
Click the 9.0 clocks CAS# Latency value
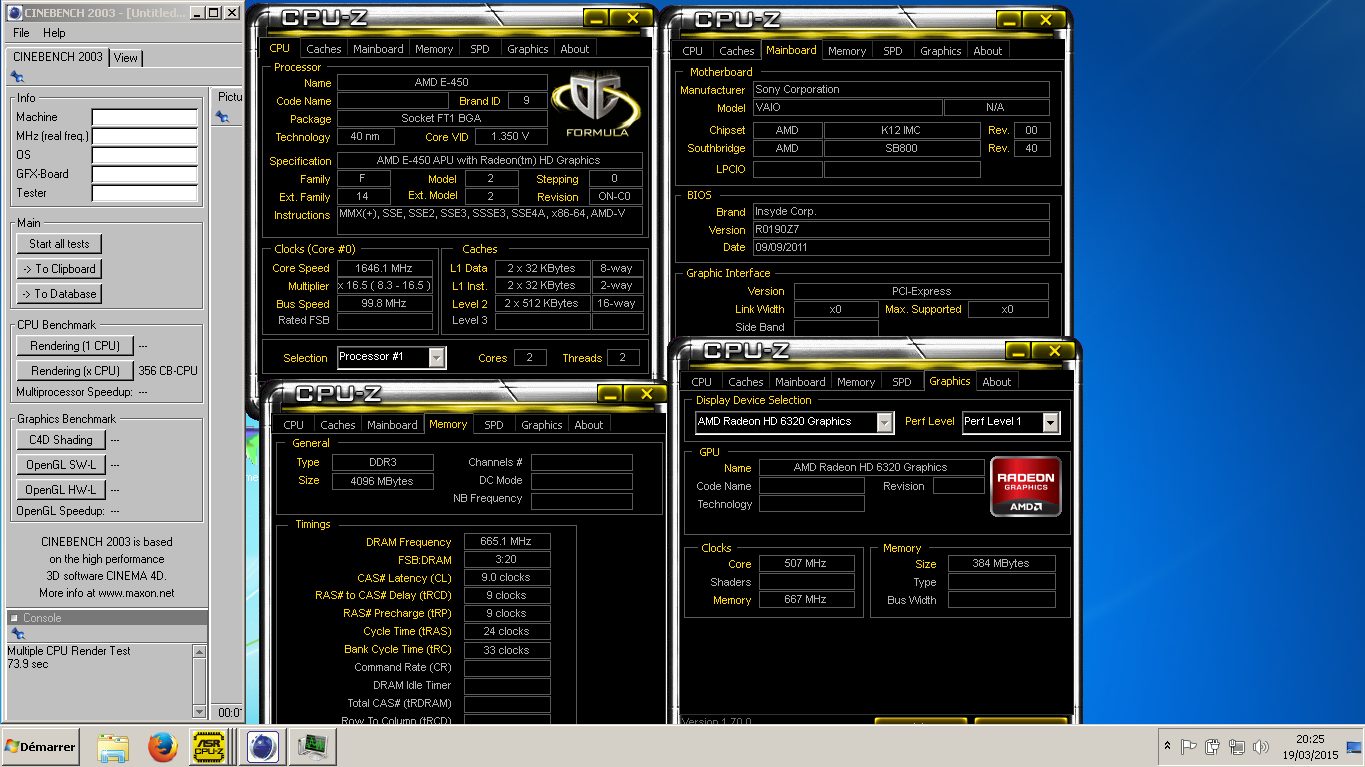click(x=505, y=578)
